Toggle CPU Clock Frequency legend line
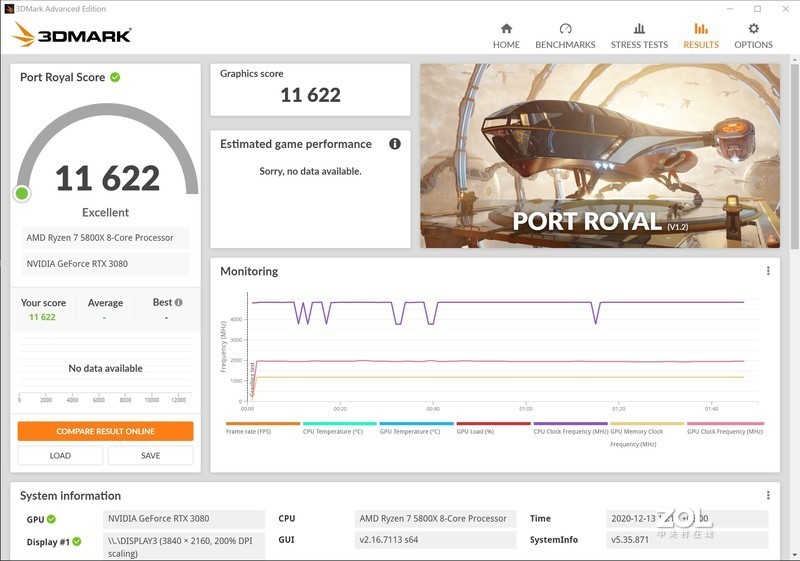This screenshot has height=561, width=800. [570, 428]
